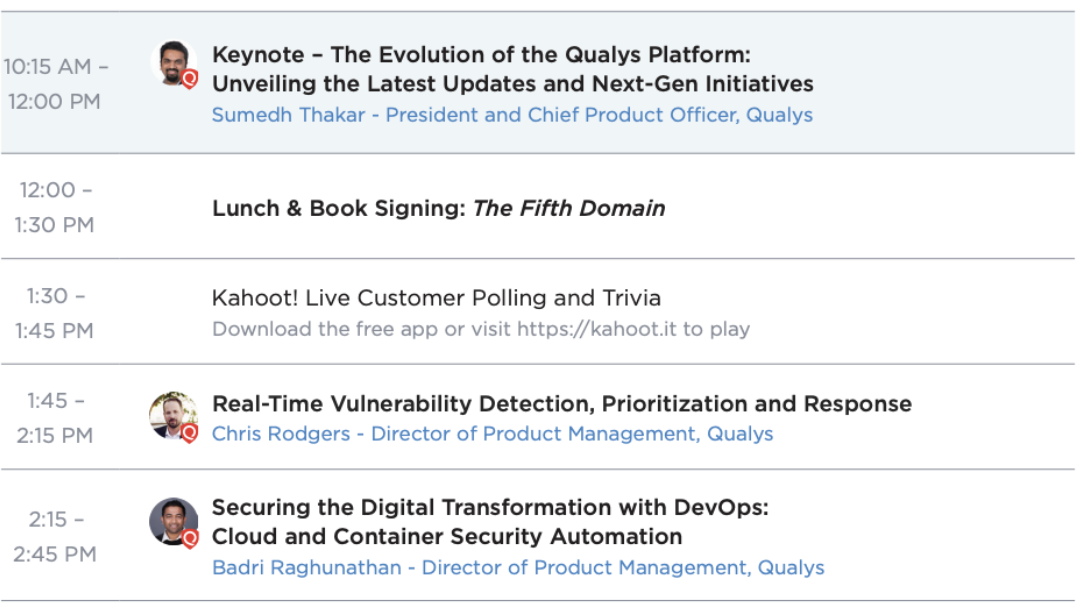Click Sumedh Thakar's speaker photo

coord(173,63)
